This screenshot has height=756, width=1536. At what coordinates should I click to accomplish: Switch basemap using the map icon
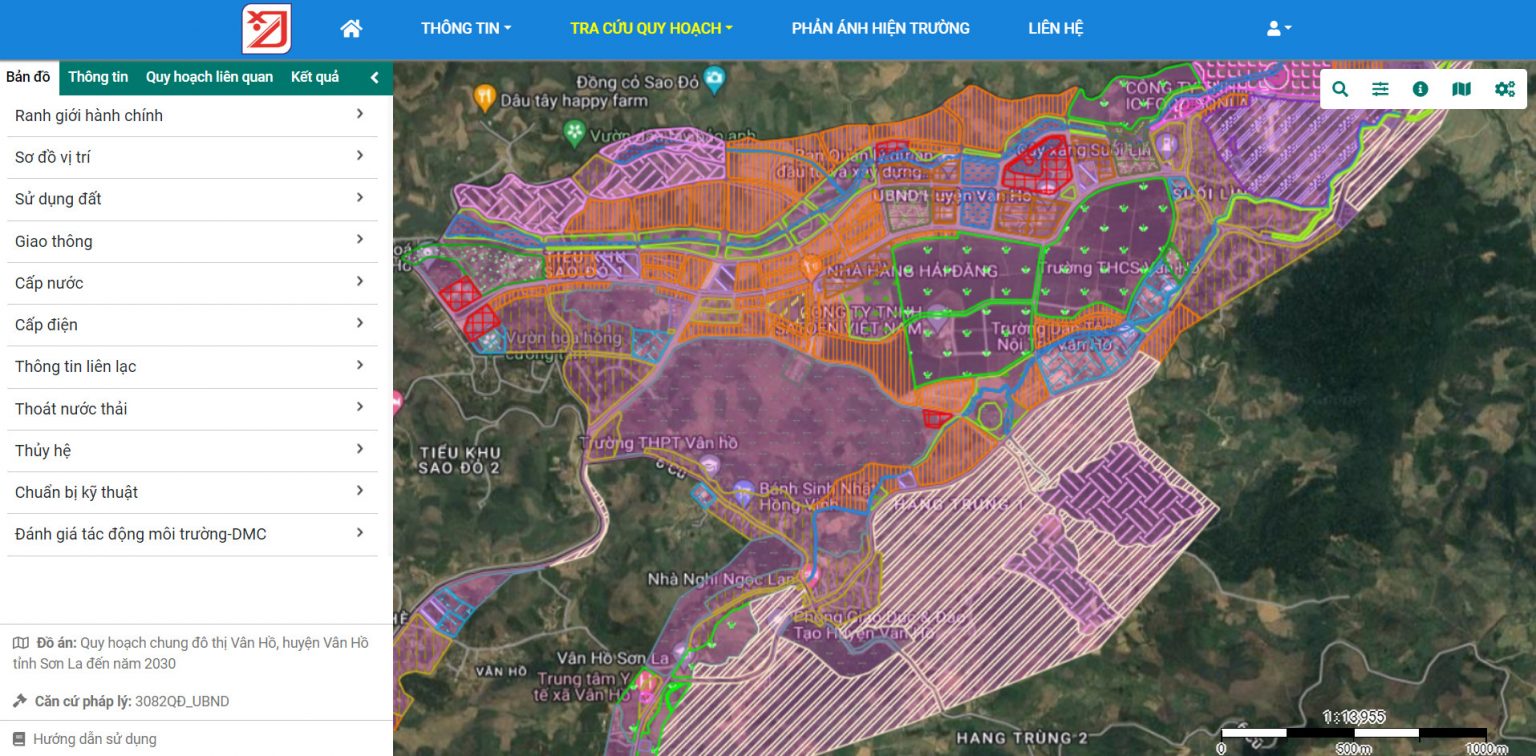tap(1461, 89)
